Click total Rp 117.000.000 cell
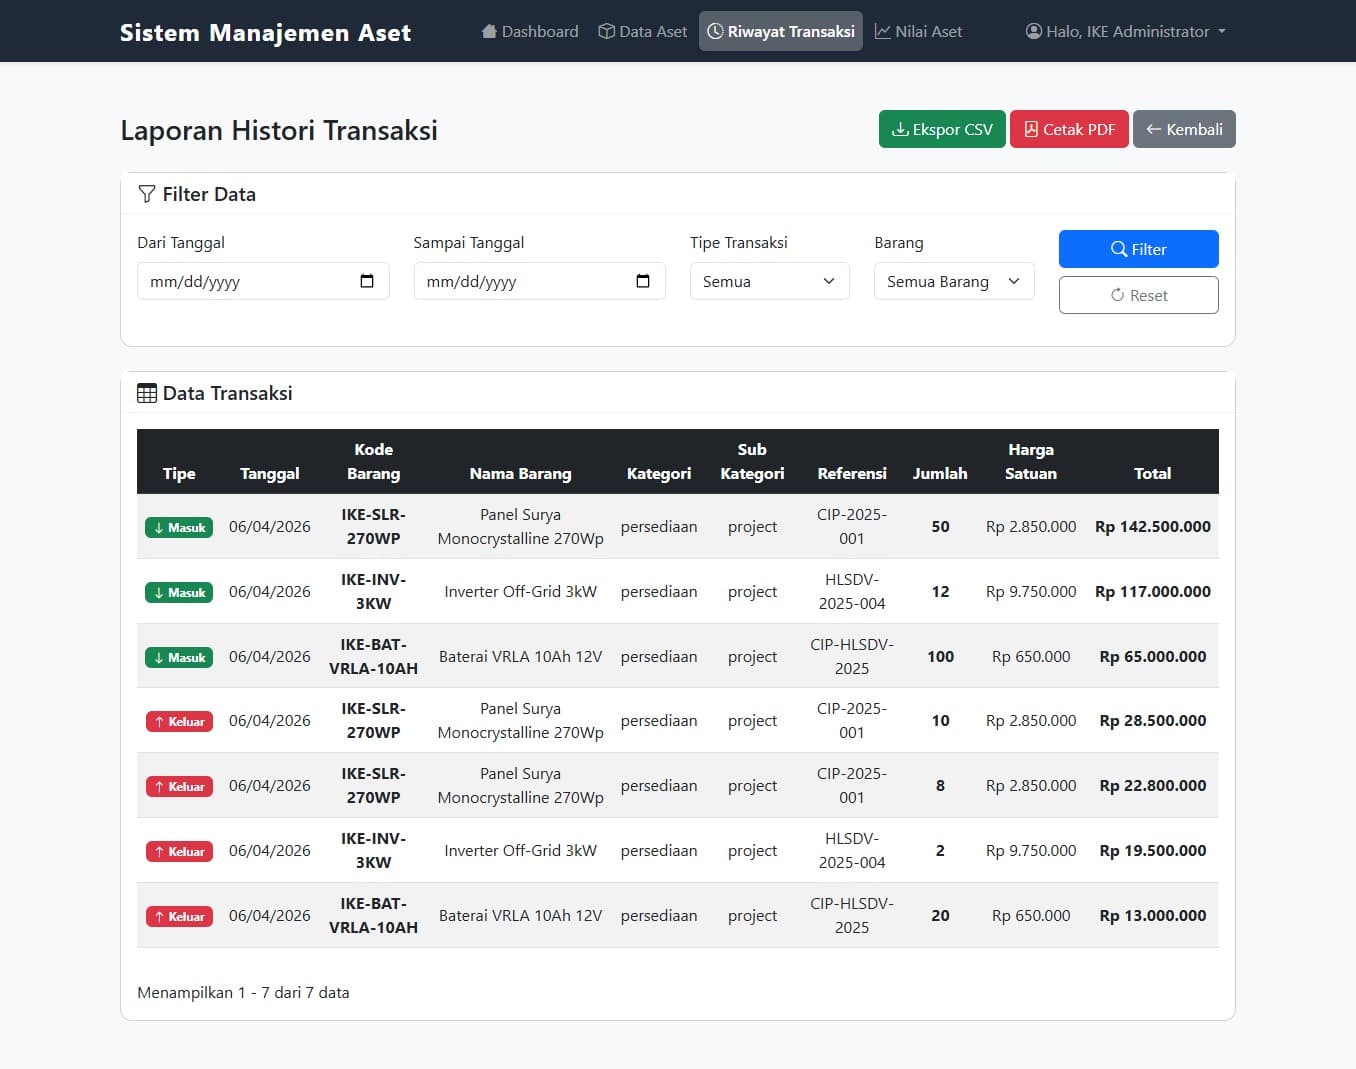 (1152, 592)
